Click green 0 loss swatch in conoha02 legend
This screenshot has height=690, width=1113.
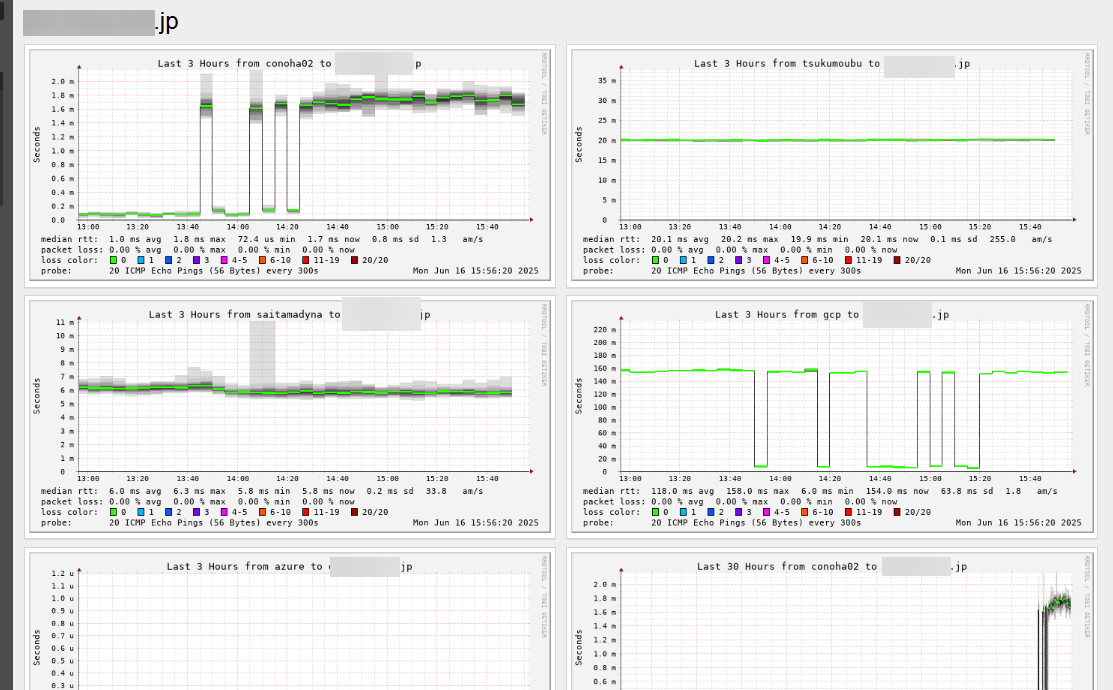[x=113, y=260]
